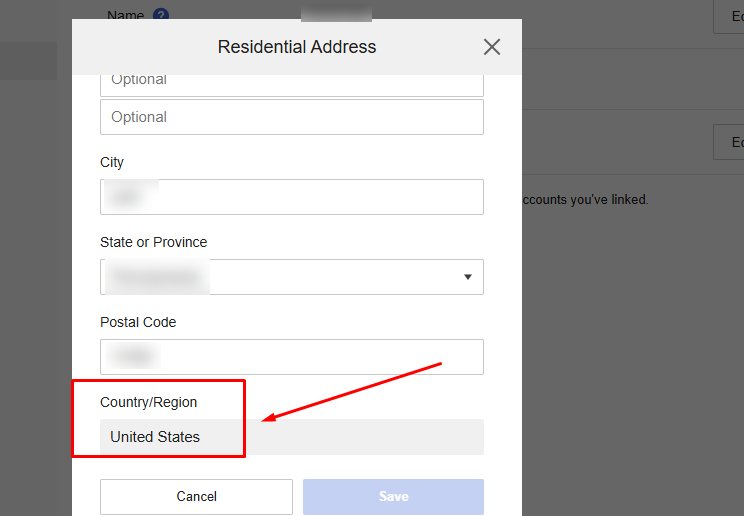Screen dimensions: 744x516
Task: Click the City field label
Action: [112, 162]
